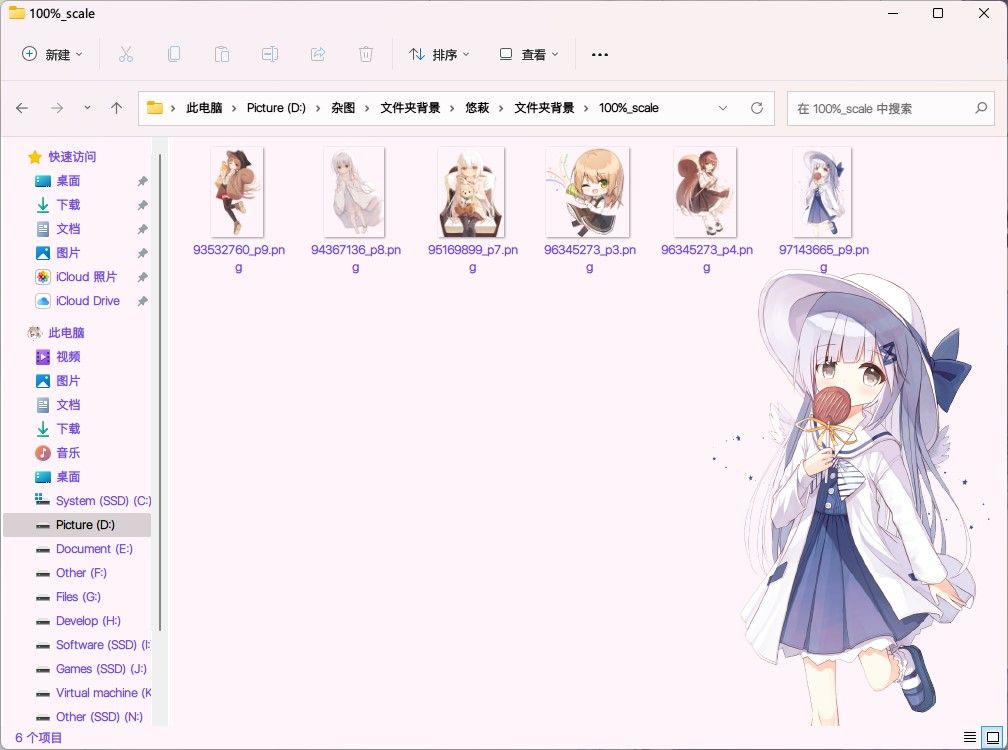Click the Rename icon in toolbar
This screenshot has height=750, width=1008.
coord(270,55)
